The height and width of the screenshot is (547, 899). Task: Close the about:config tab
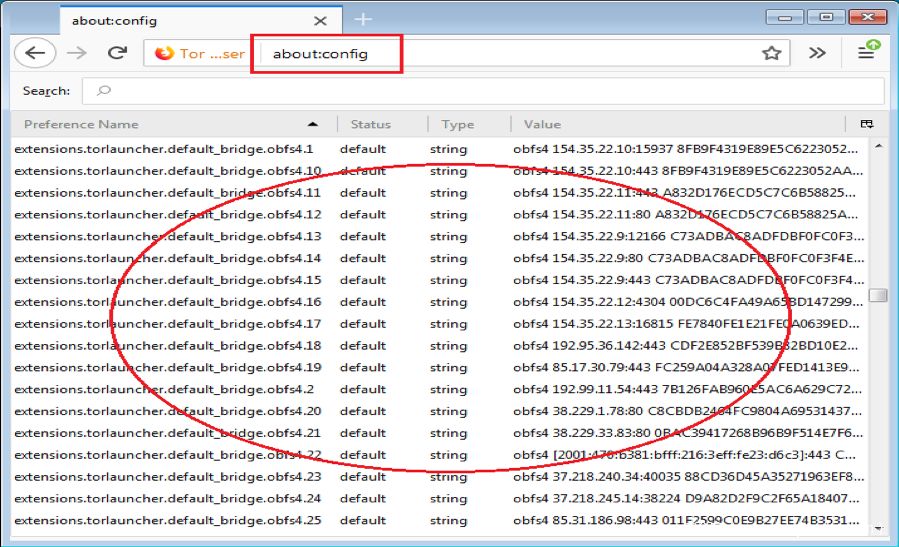320,21
